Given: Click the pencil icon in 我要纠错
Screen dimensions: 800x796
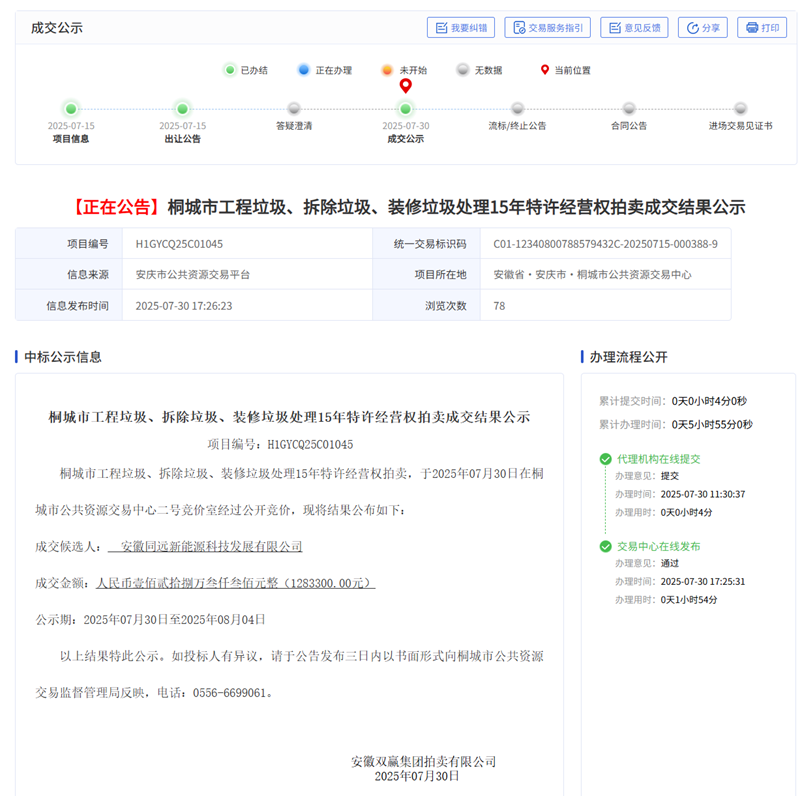Looking at the screenshot, I should coord(441,28).
